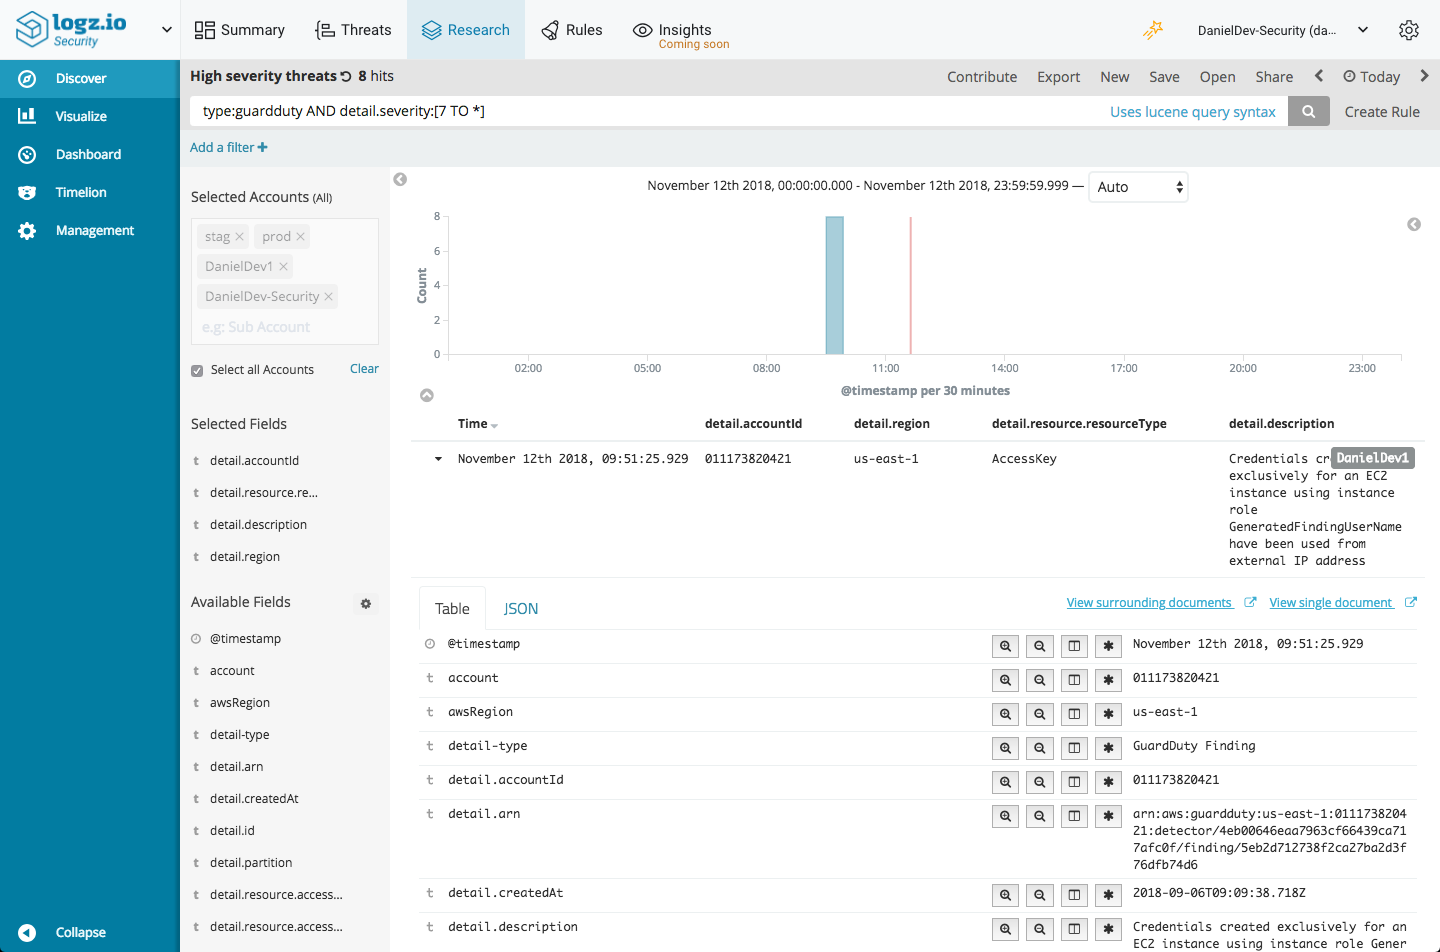Image resolution: width=1440 pixels, height=952 pixels.
Task: Filter out value on @timestamp row
Action: pos(1040,646)
